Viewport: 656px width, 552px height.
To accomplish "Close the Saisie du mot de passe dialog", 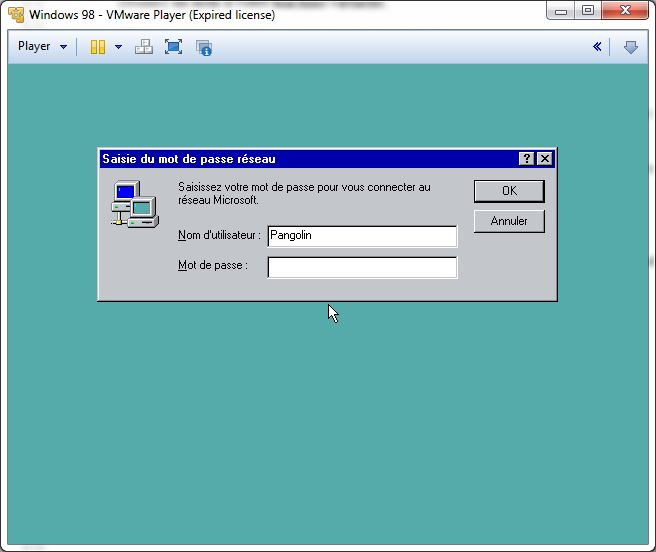I will 545,159.
